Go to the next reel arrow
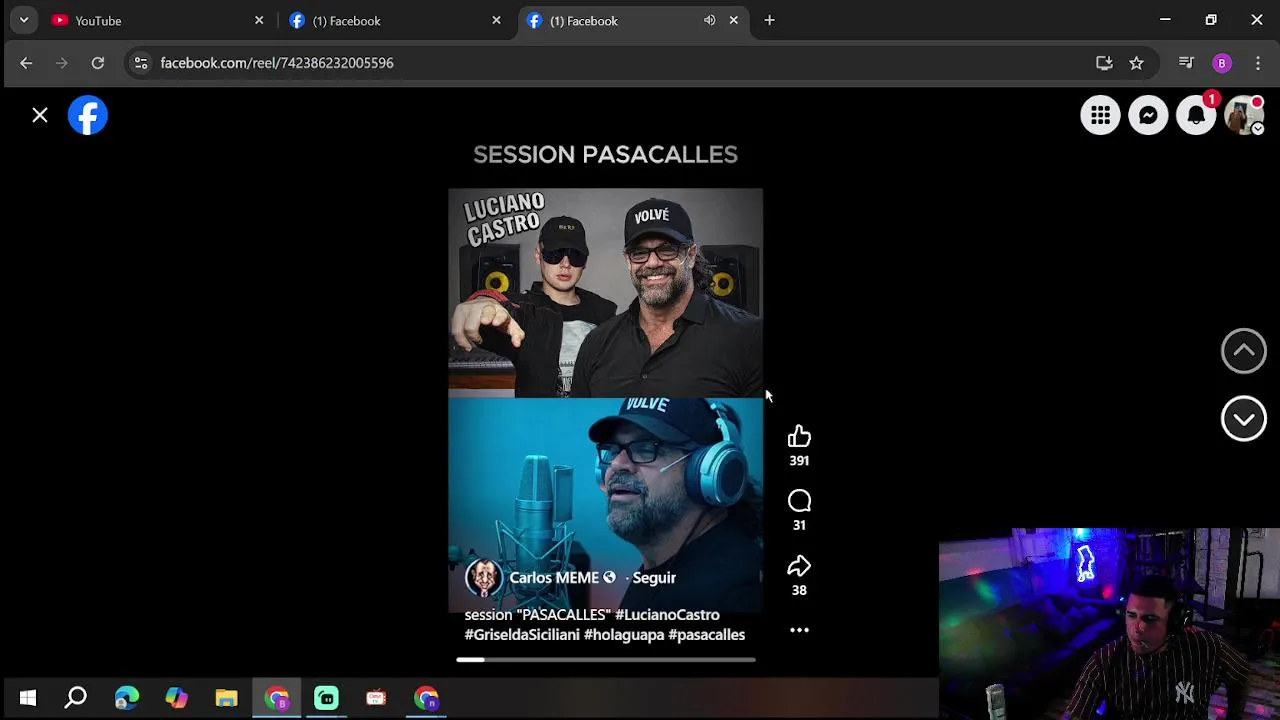1280x720 pixels. [1244, 419]
